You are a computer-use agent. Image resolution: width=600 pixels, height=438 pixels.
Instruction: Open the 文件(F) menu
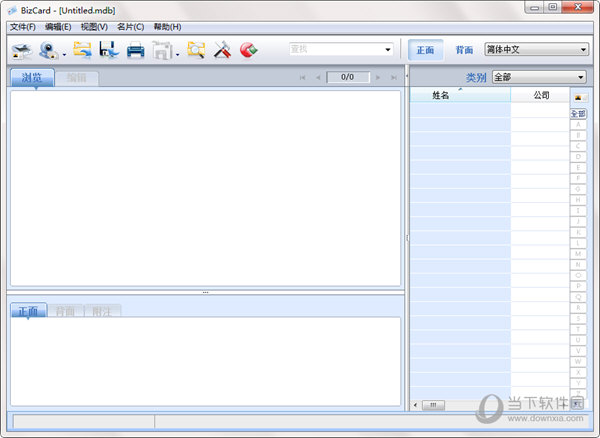coord(23,27)
